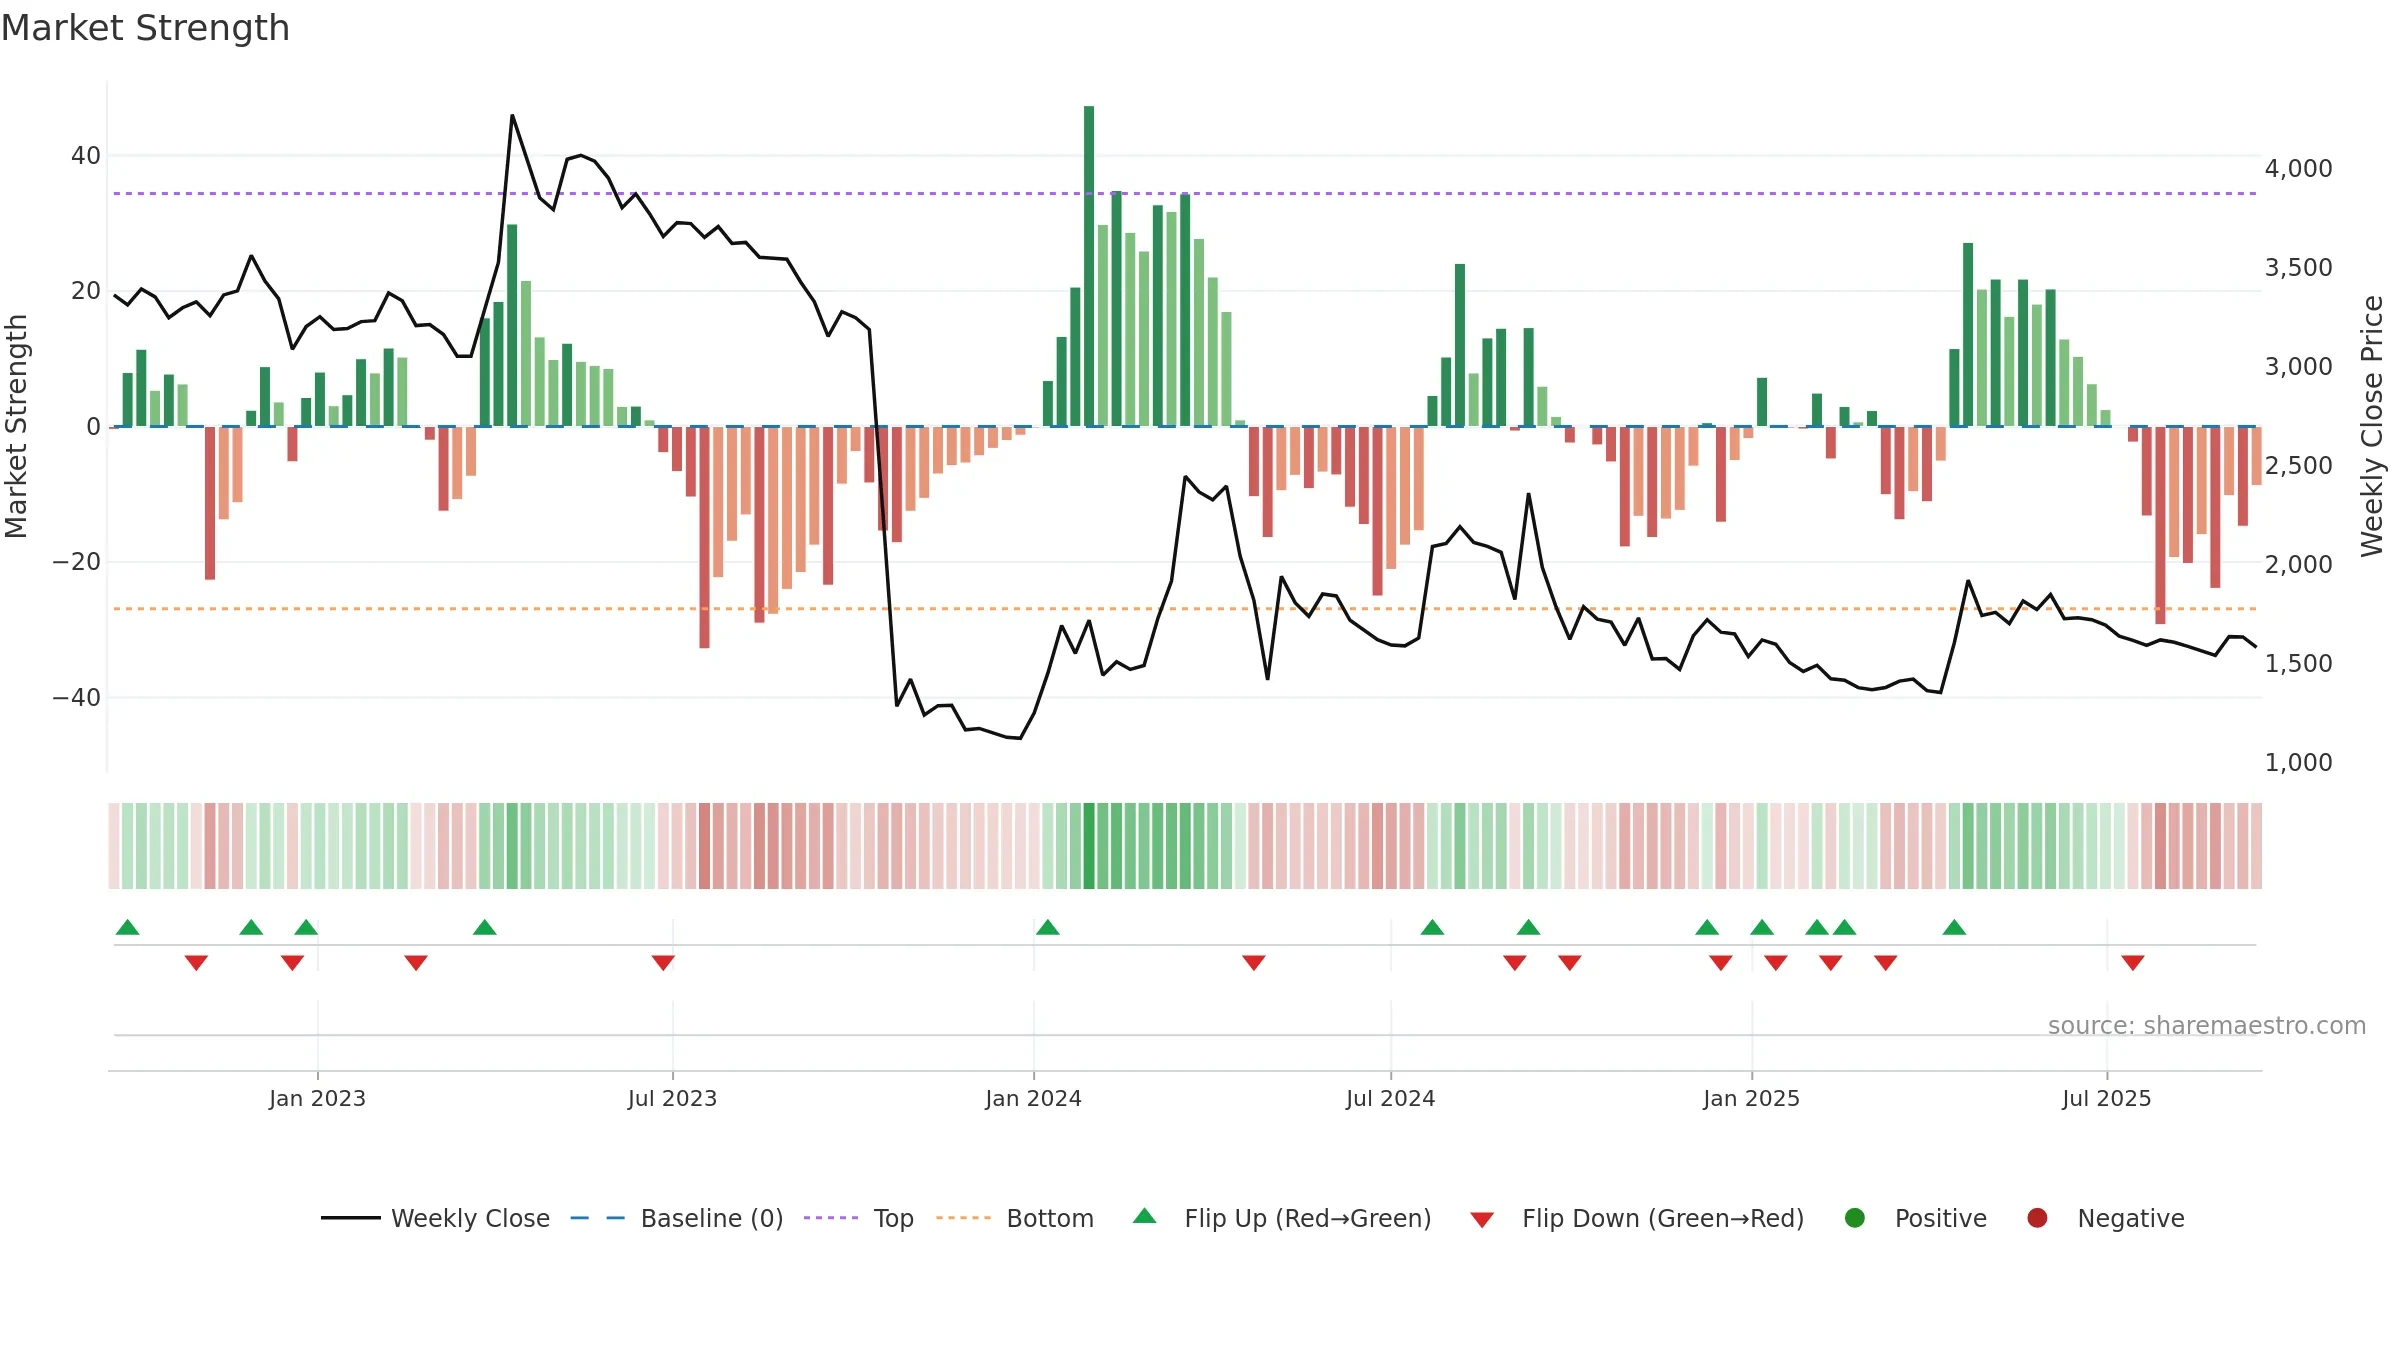Click the '4,000' right axis tick label
Image resolution: width=2400 pixels, height=1350 pixels.
2298,169
